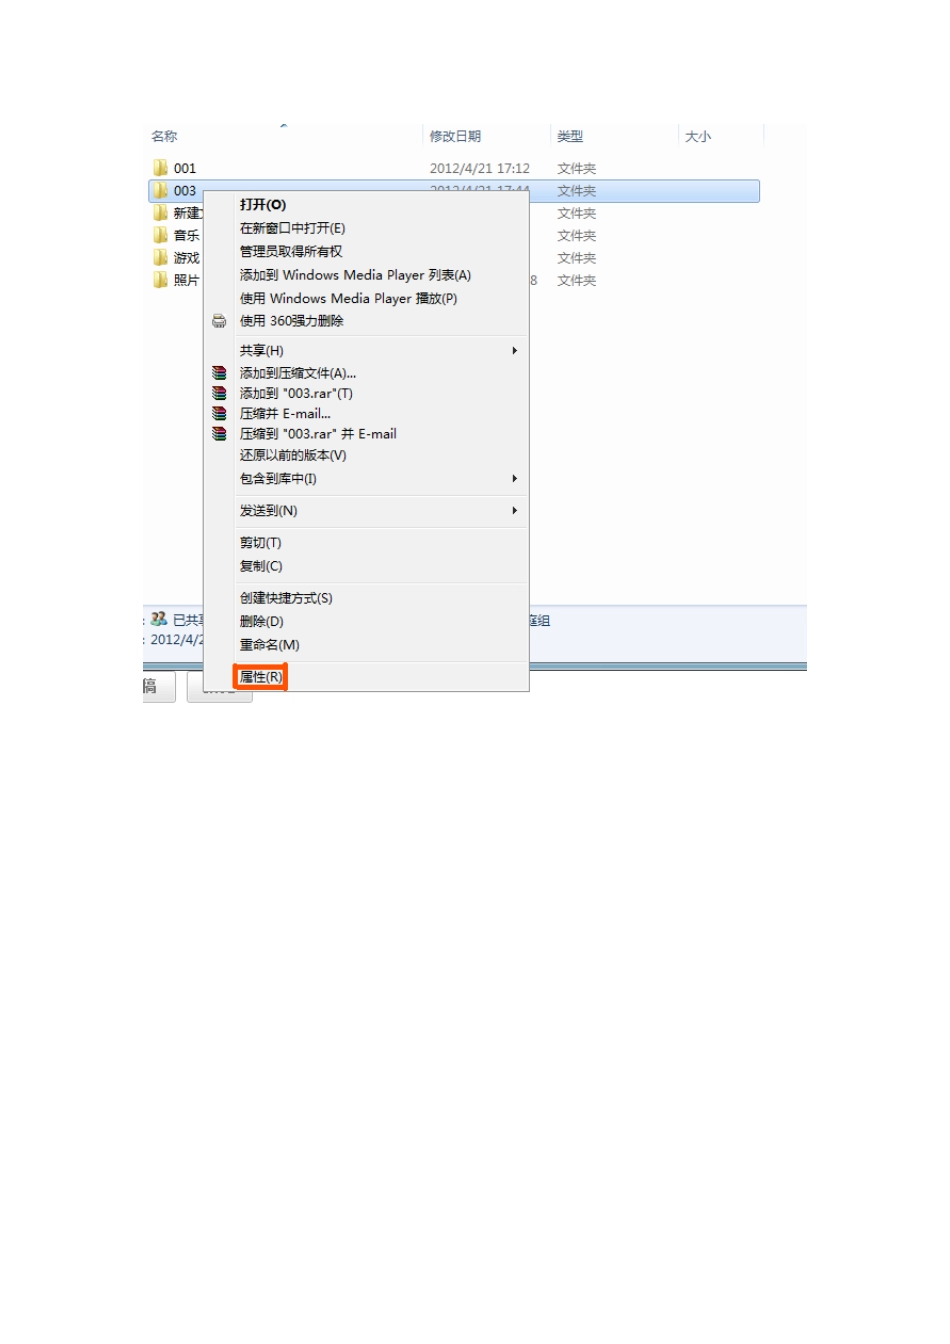Select 打开(O) in the context menu

[x=263, y=205]
